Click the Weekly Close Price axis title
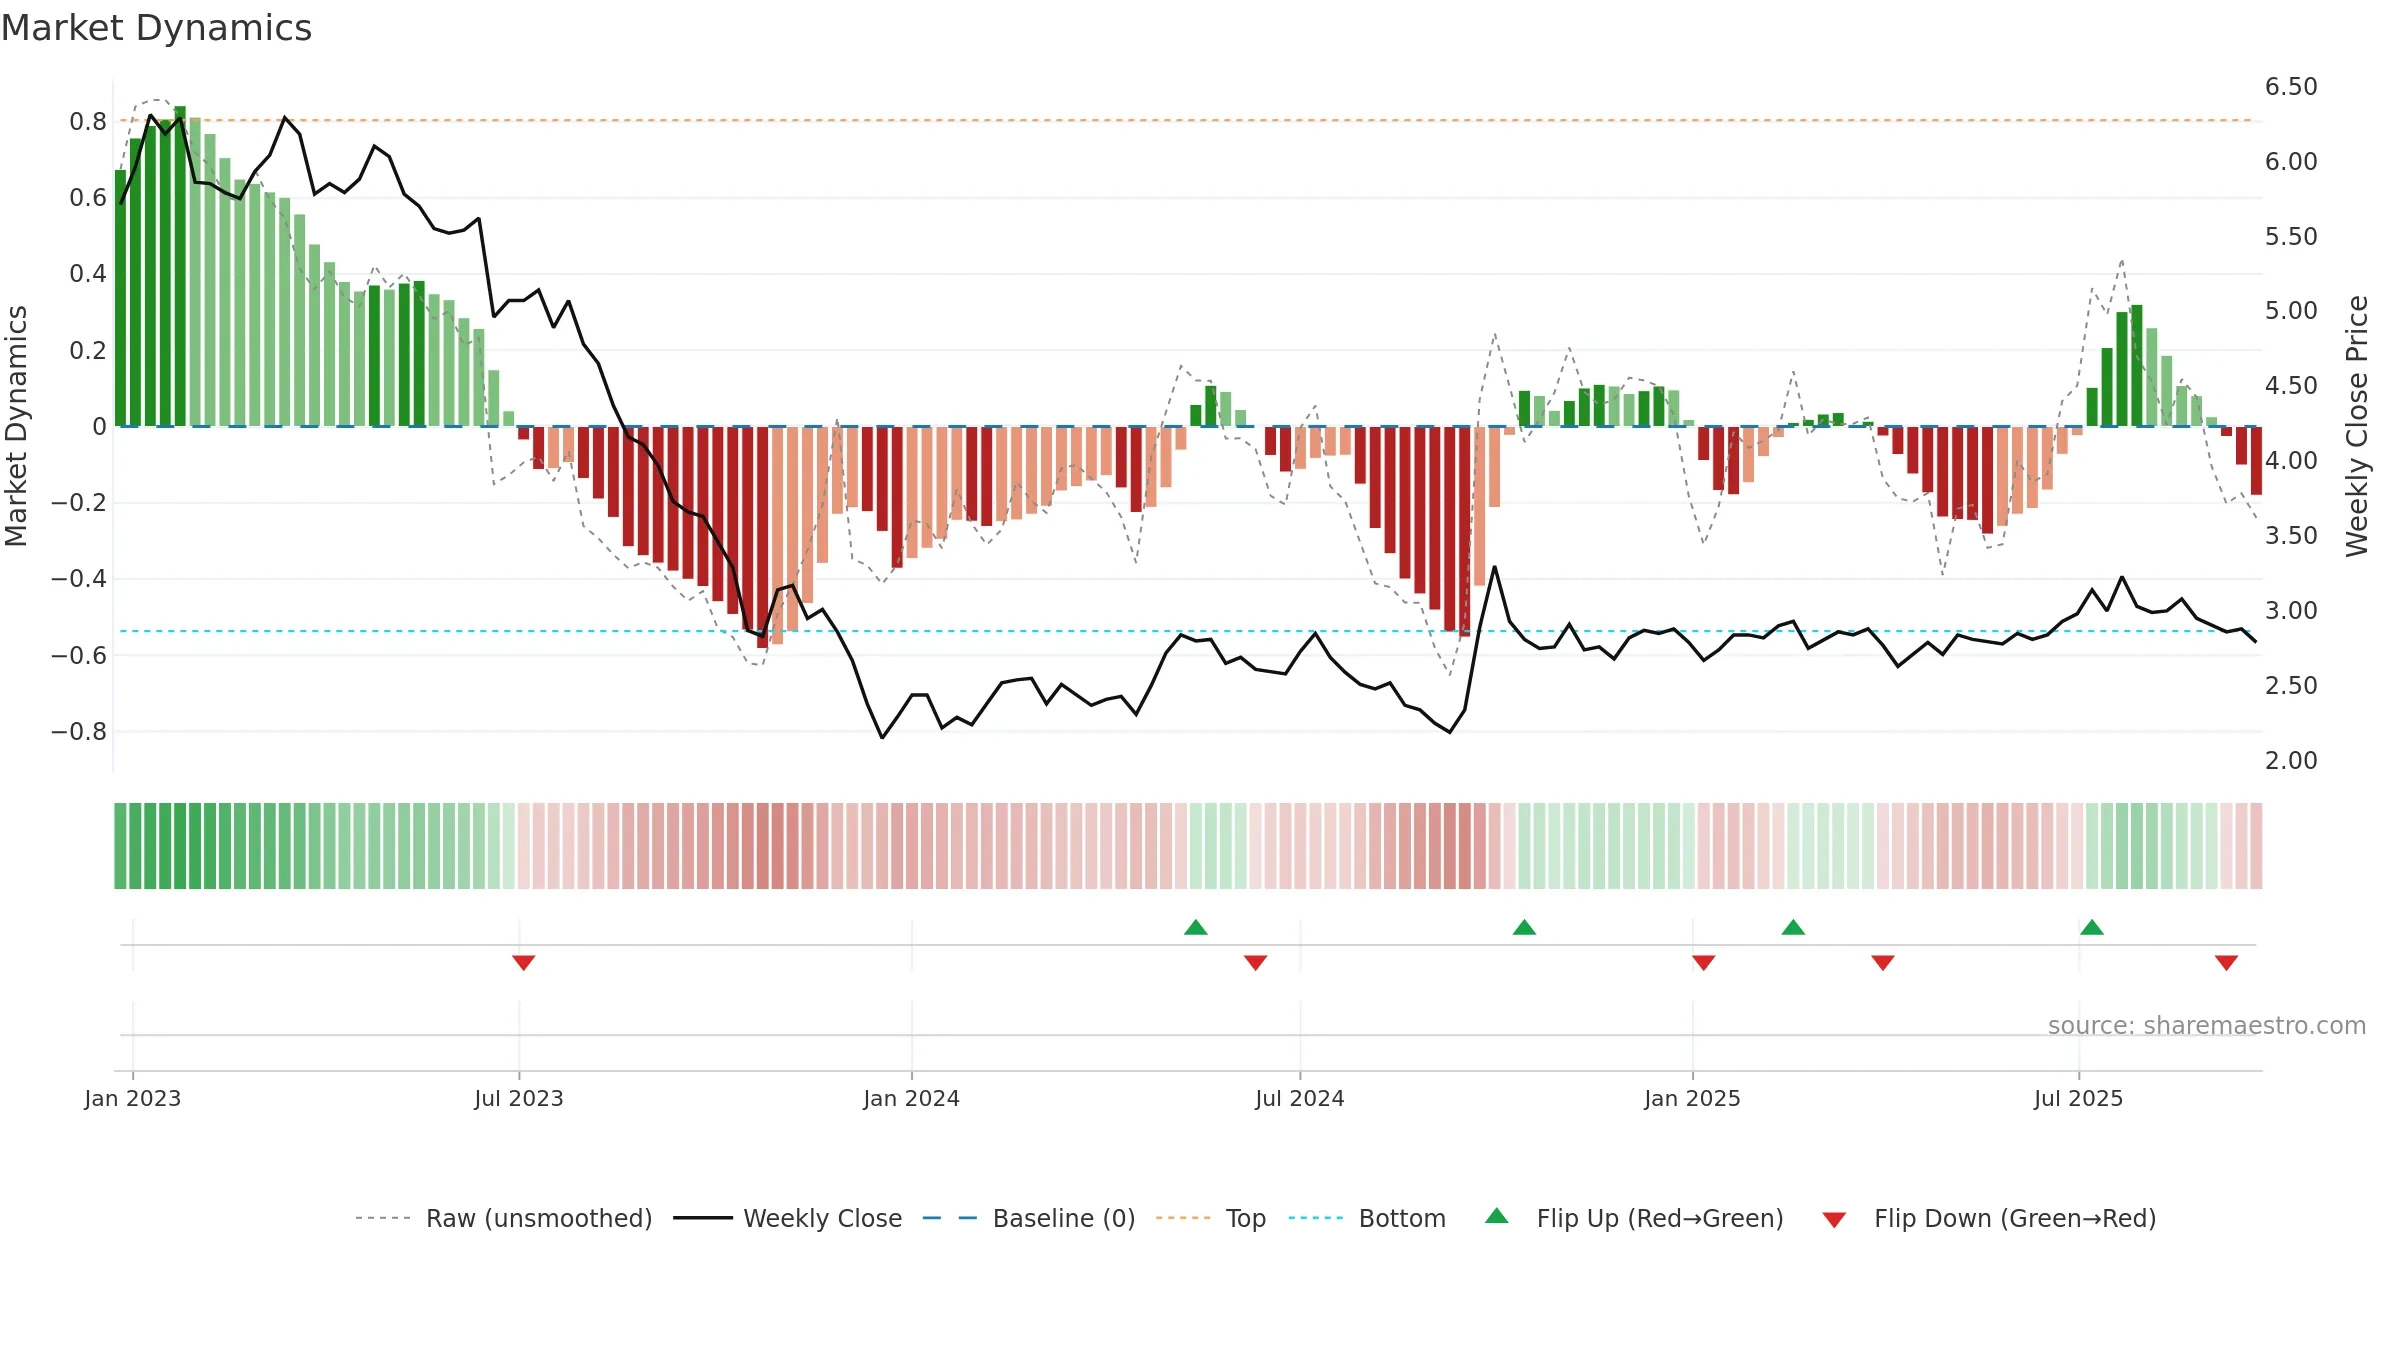 2357,426
